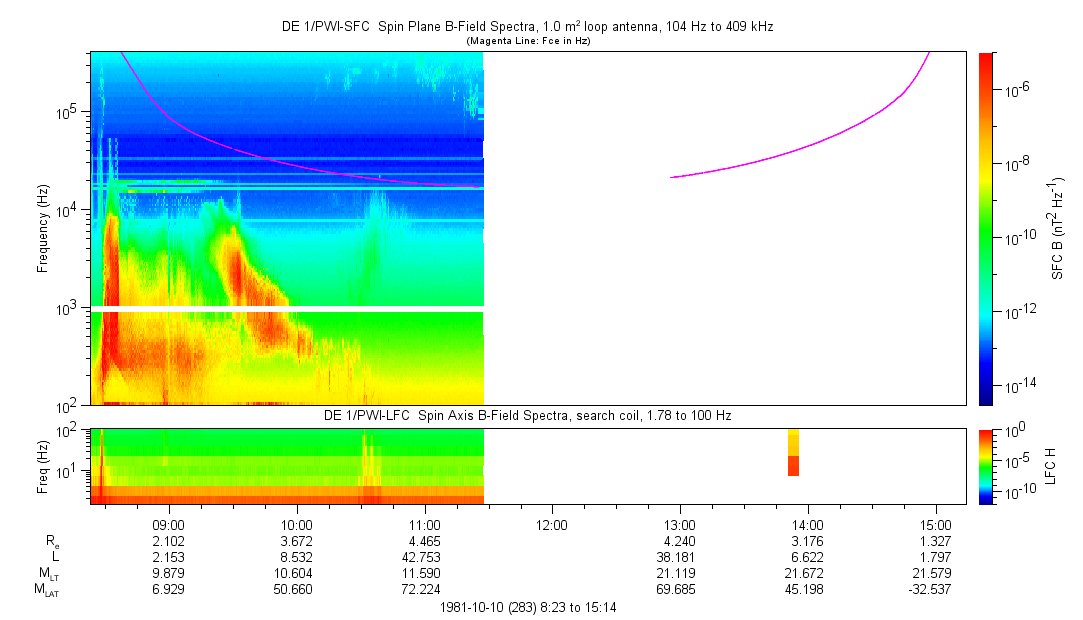Click the L value 42.753 under 11:00
This screenshot has height=620, width=1083.
[x=425, y=557]
